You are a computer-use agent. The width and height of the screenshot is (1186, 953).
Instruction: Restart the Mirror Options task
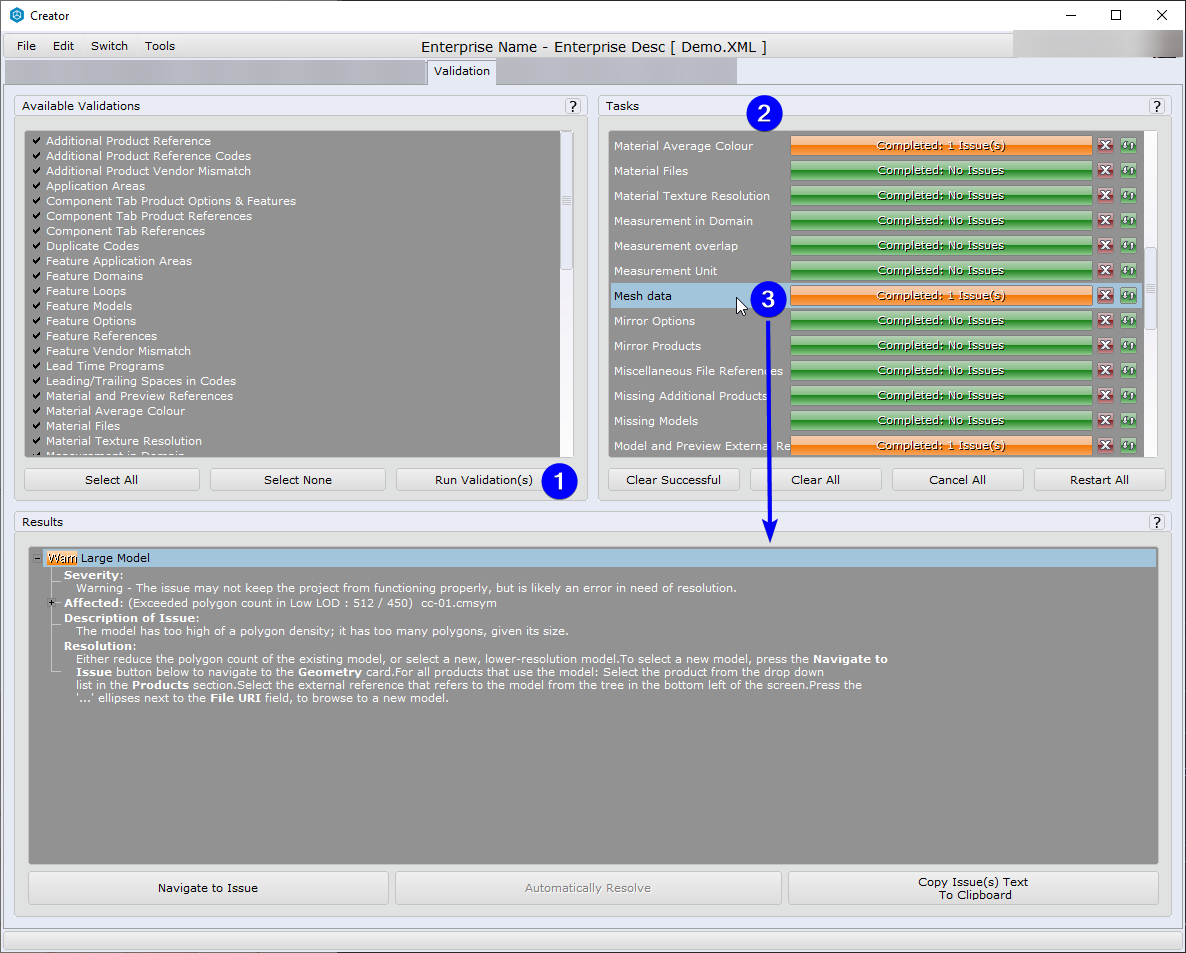[1128, 320]
